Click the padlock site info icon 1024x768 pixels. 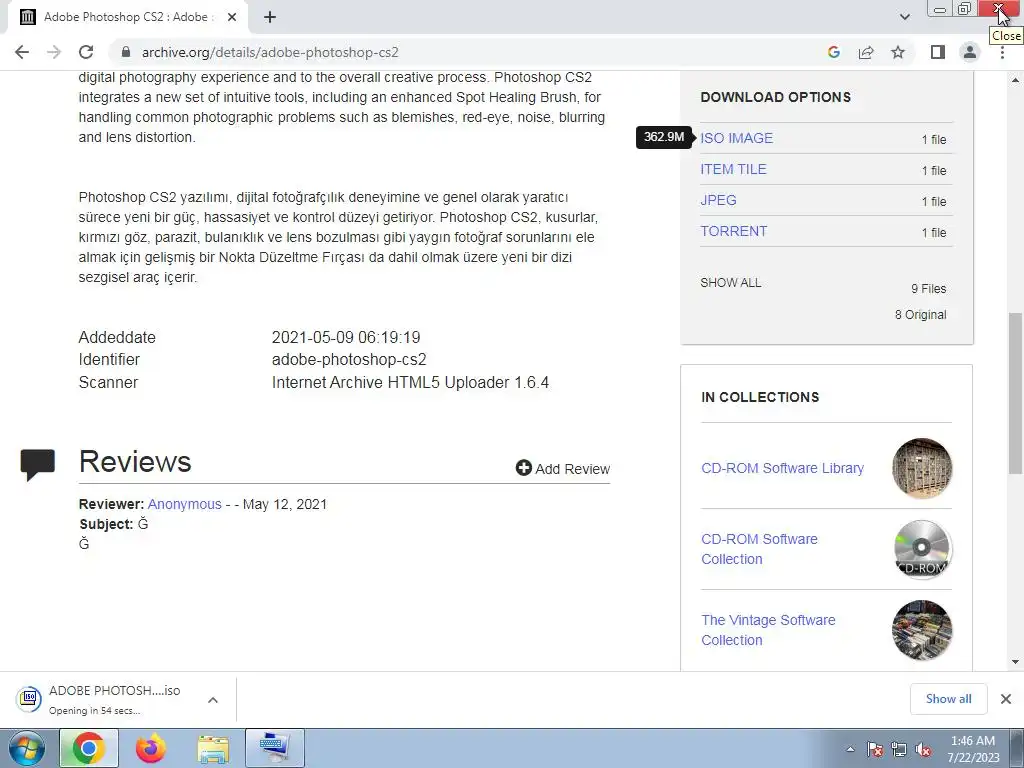[x=126, y=52]
